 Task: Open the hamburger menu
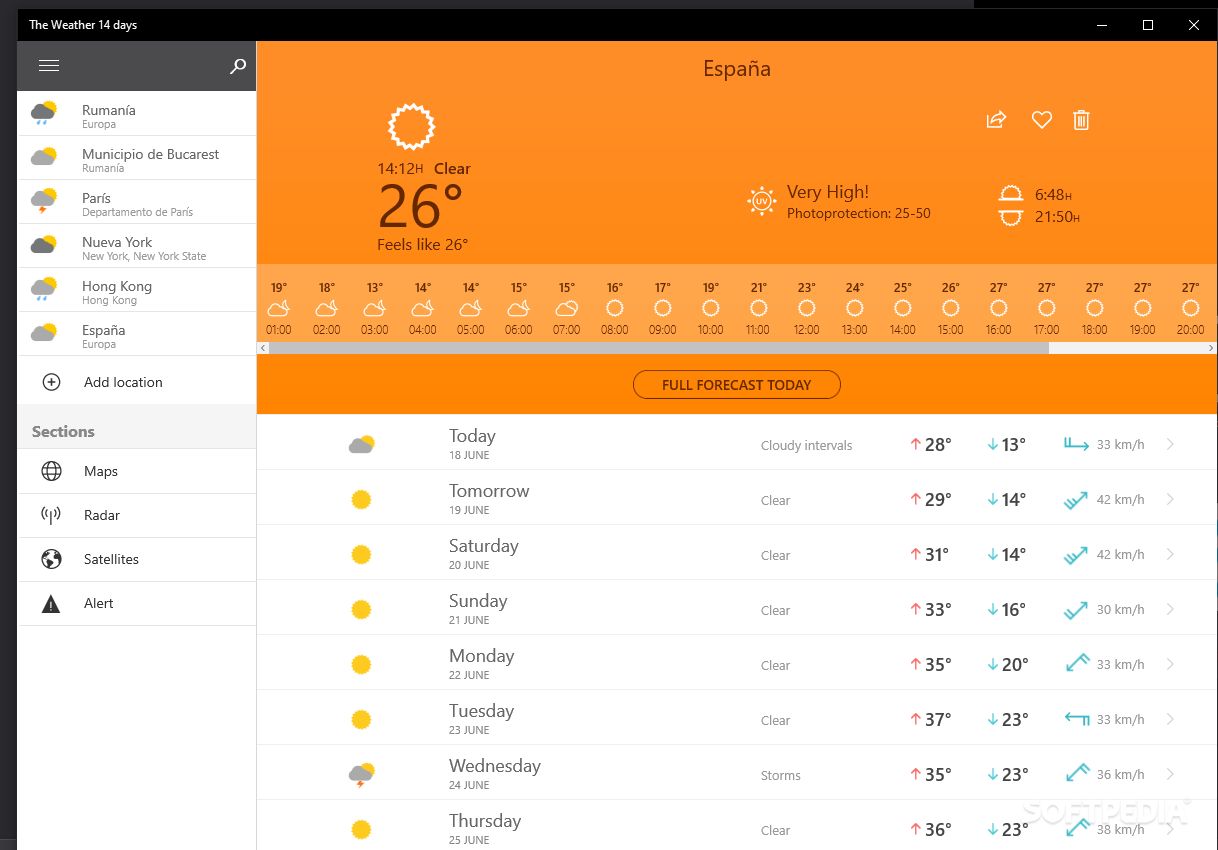click(49, 66)
